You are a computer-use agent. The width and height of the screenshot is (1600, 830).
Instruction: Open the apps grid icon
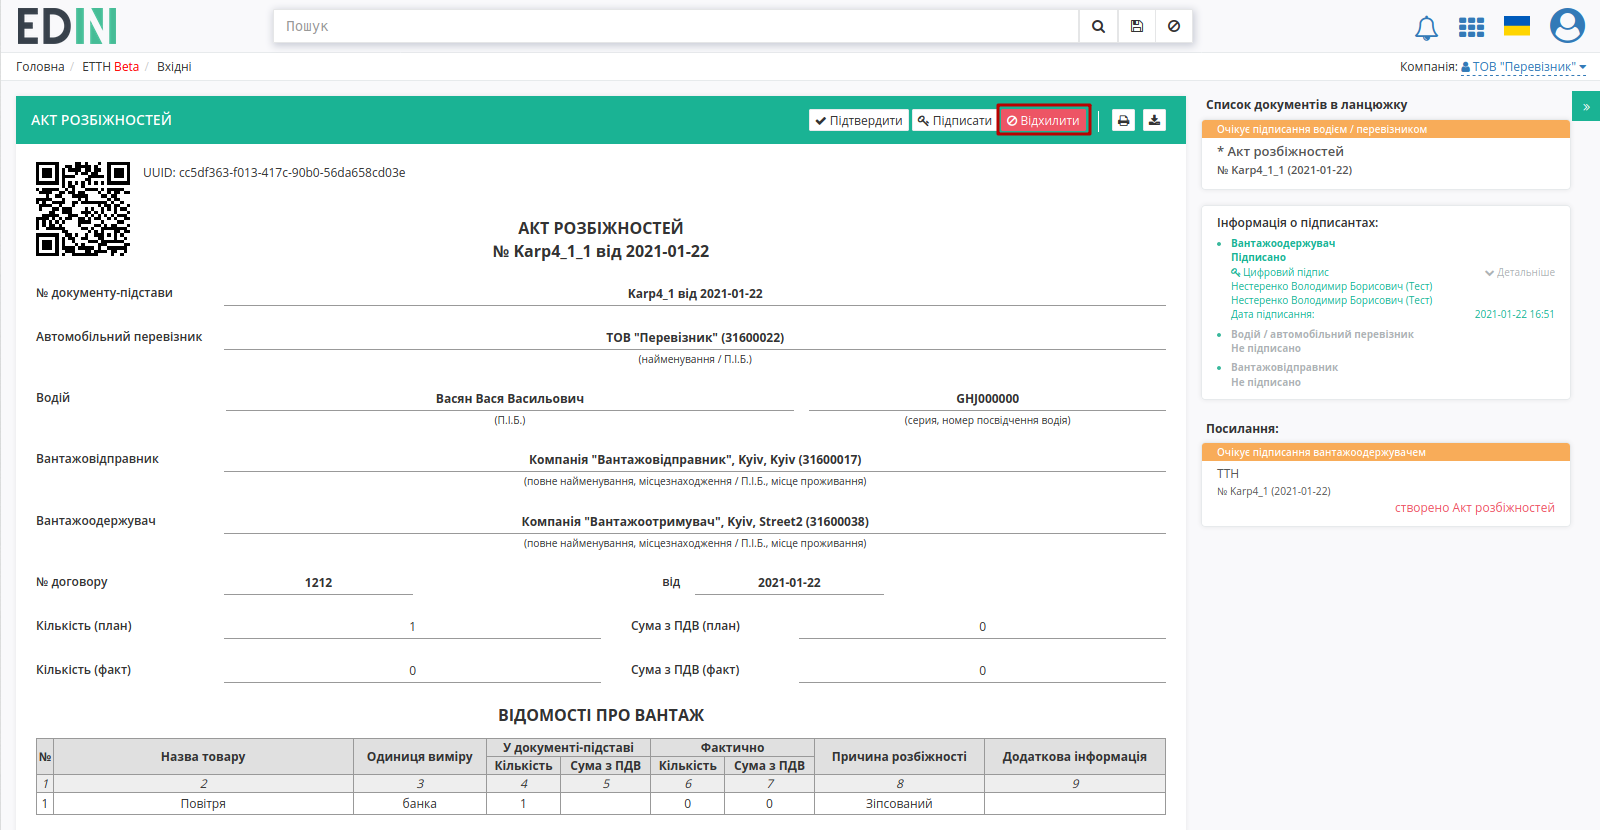point(1471,27)
